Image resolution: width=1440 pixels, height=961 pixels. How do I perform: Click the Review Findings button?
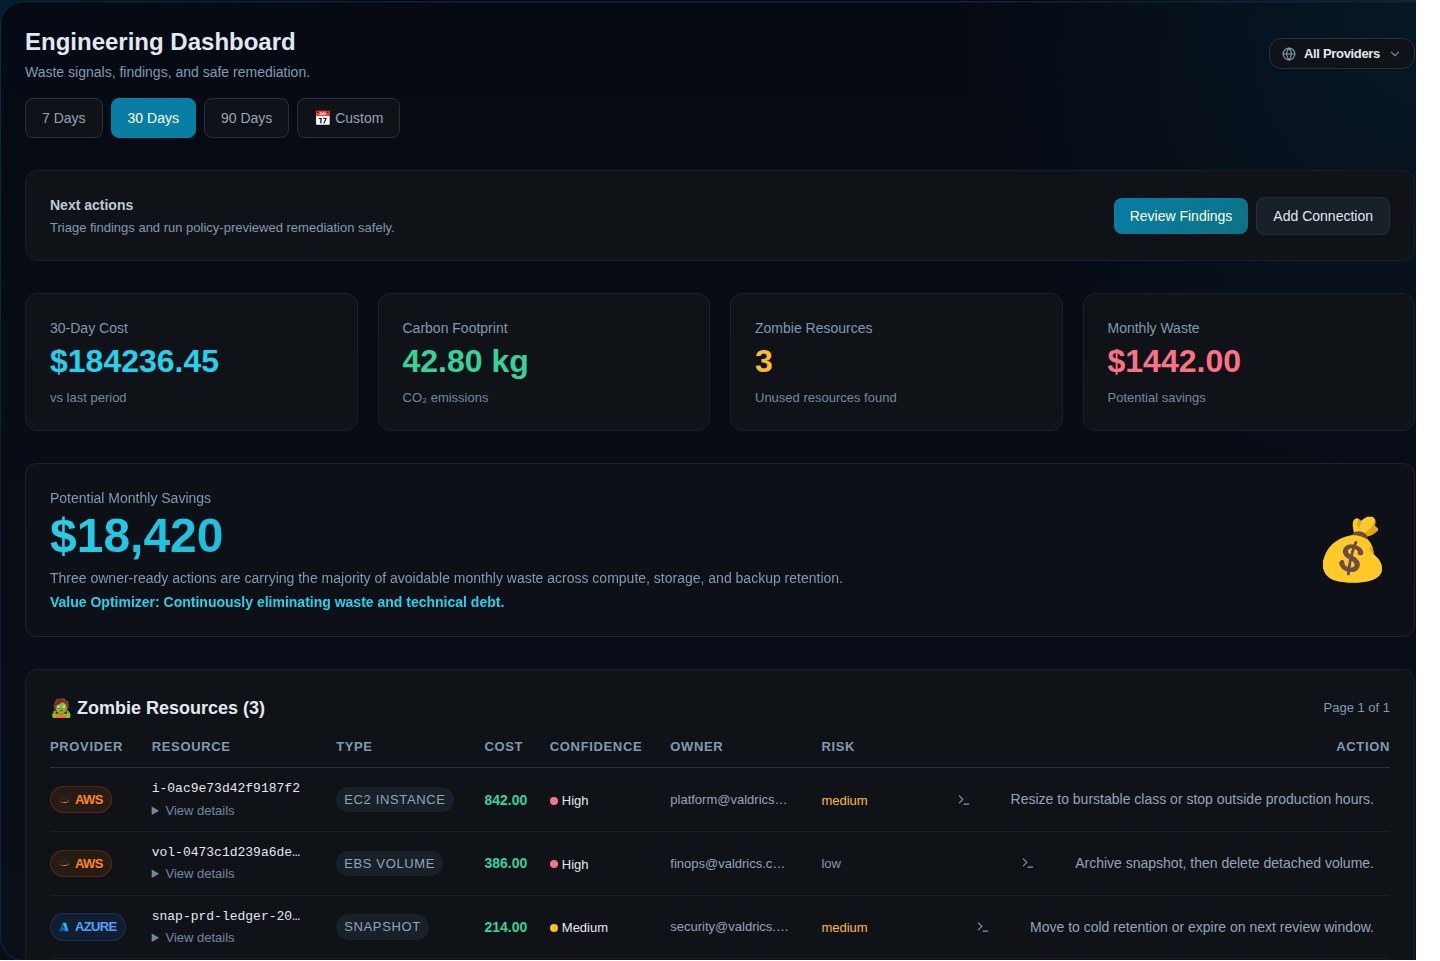pos(1180,216)
